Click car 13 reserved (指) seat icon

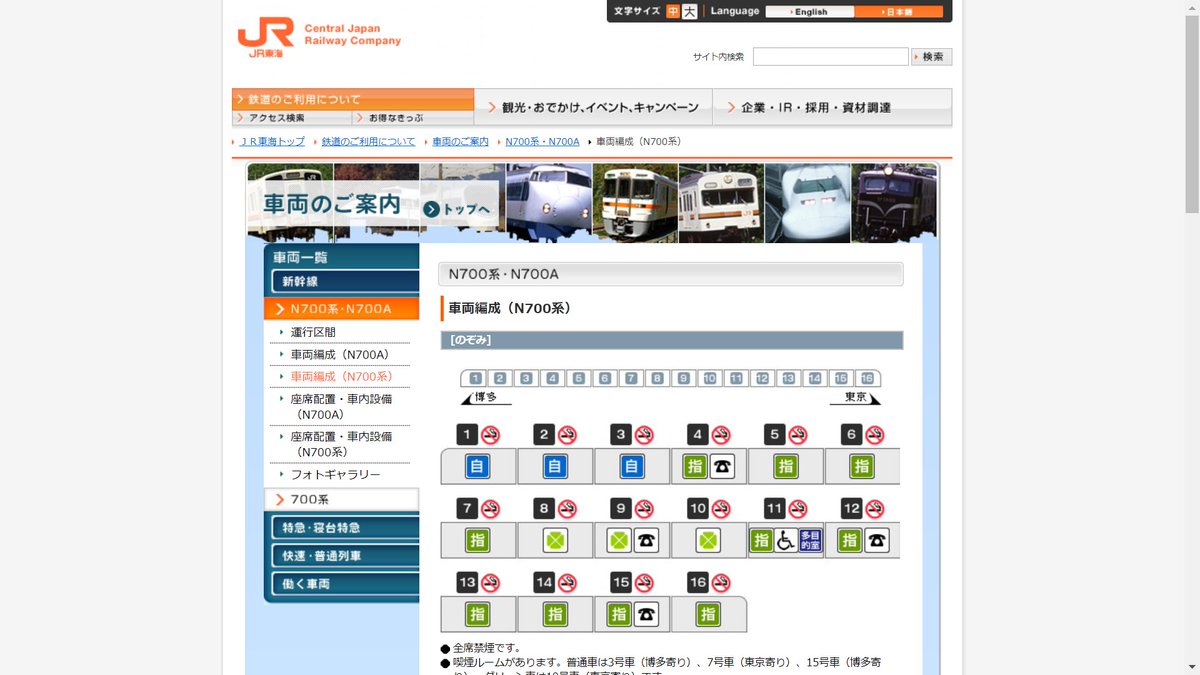click(x=477, y=614)
